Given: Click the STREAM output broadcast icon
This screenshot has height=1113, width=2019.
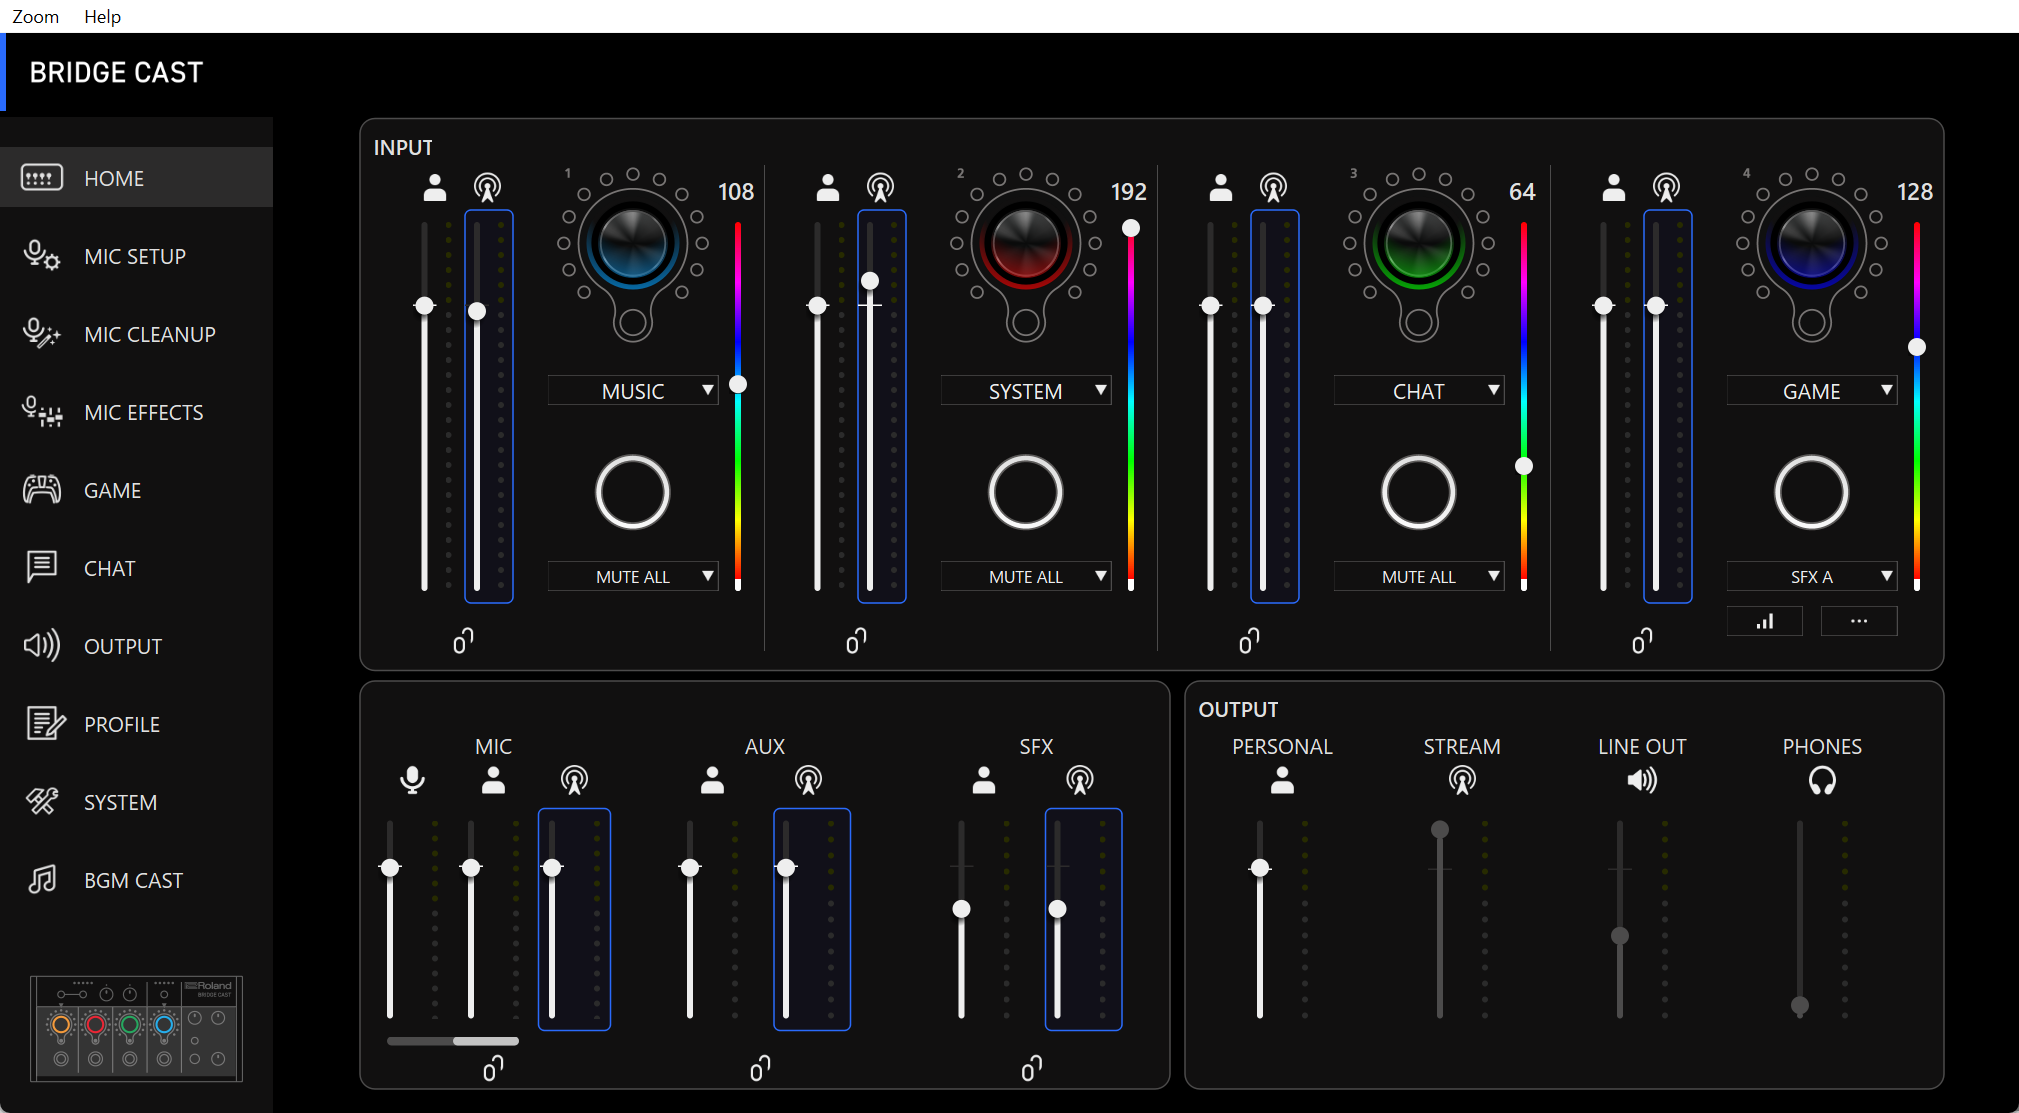Looking at the screenshot, I should point(1462,780).
